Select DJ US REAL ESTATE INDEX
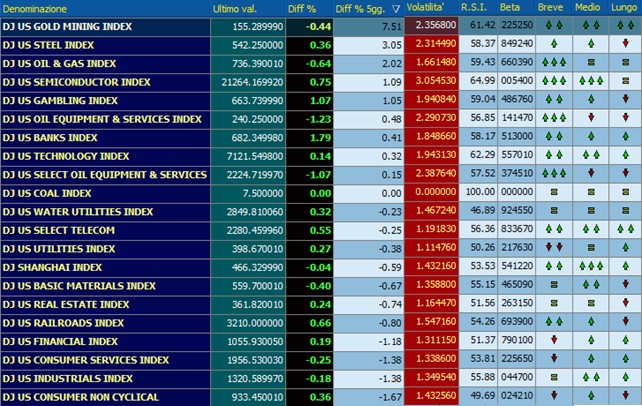 tap(66, 304)
